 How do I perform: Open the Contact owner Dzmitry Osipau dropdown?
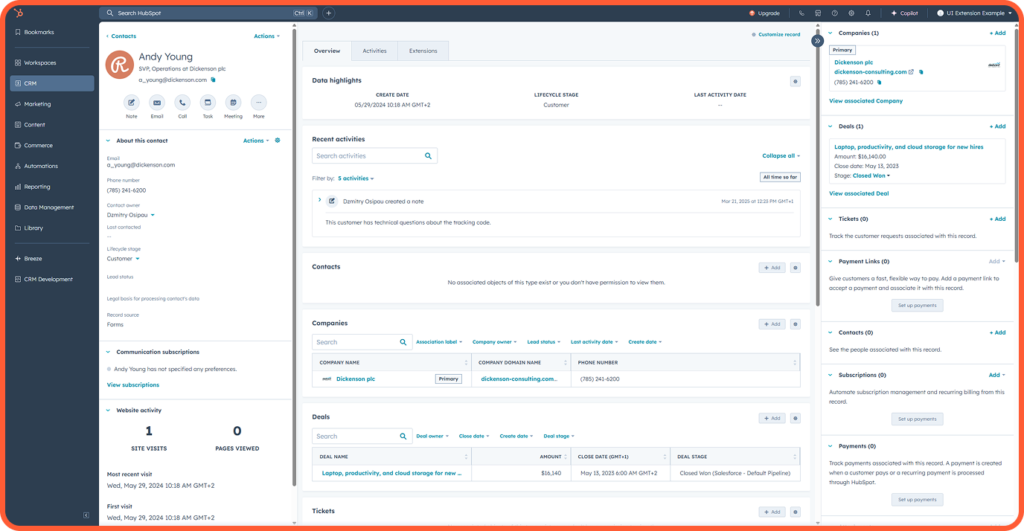[131, 215]
